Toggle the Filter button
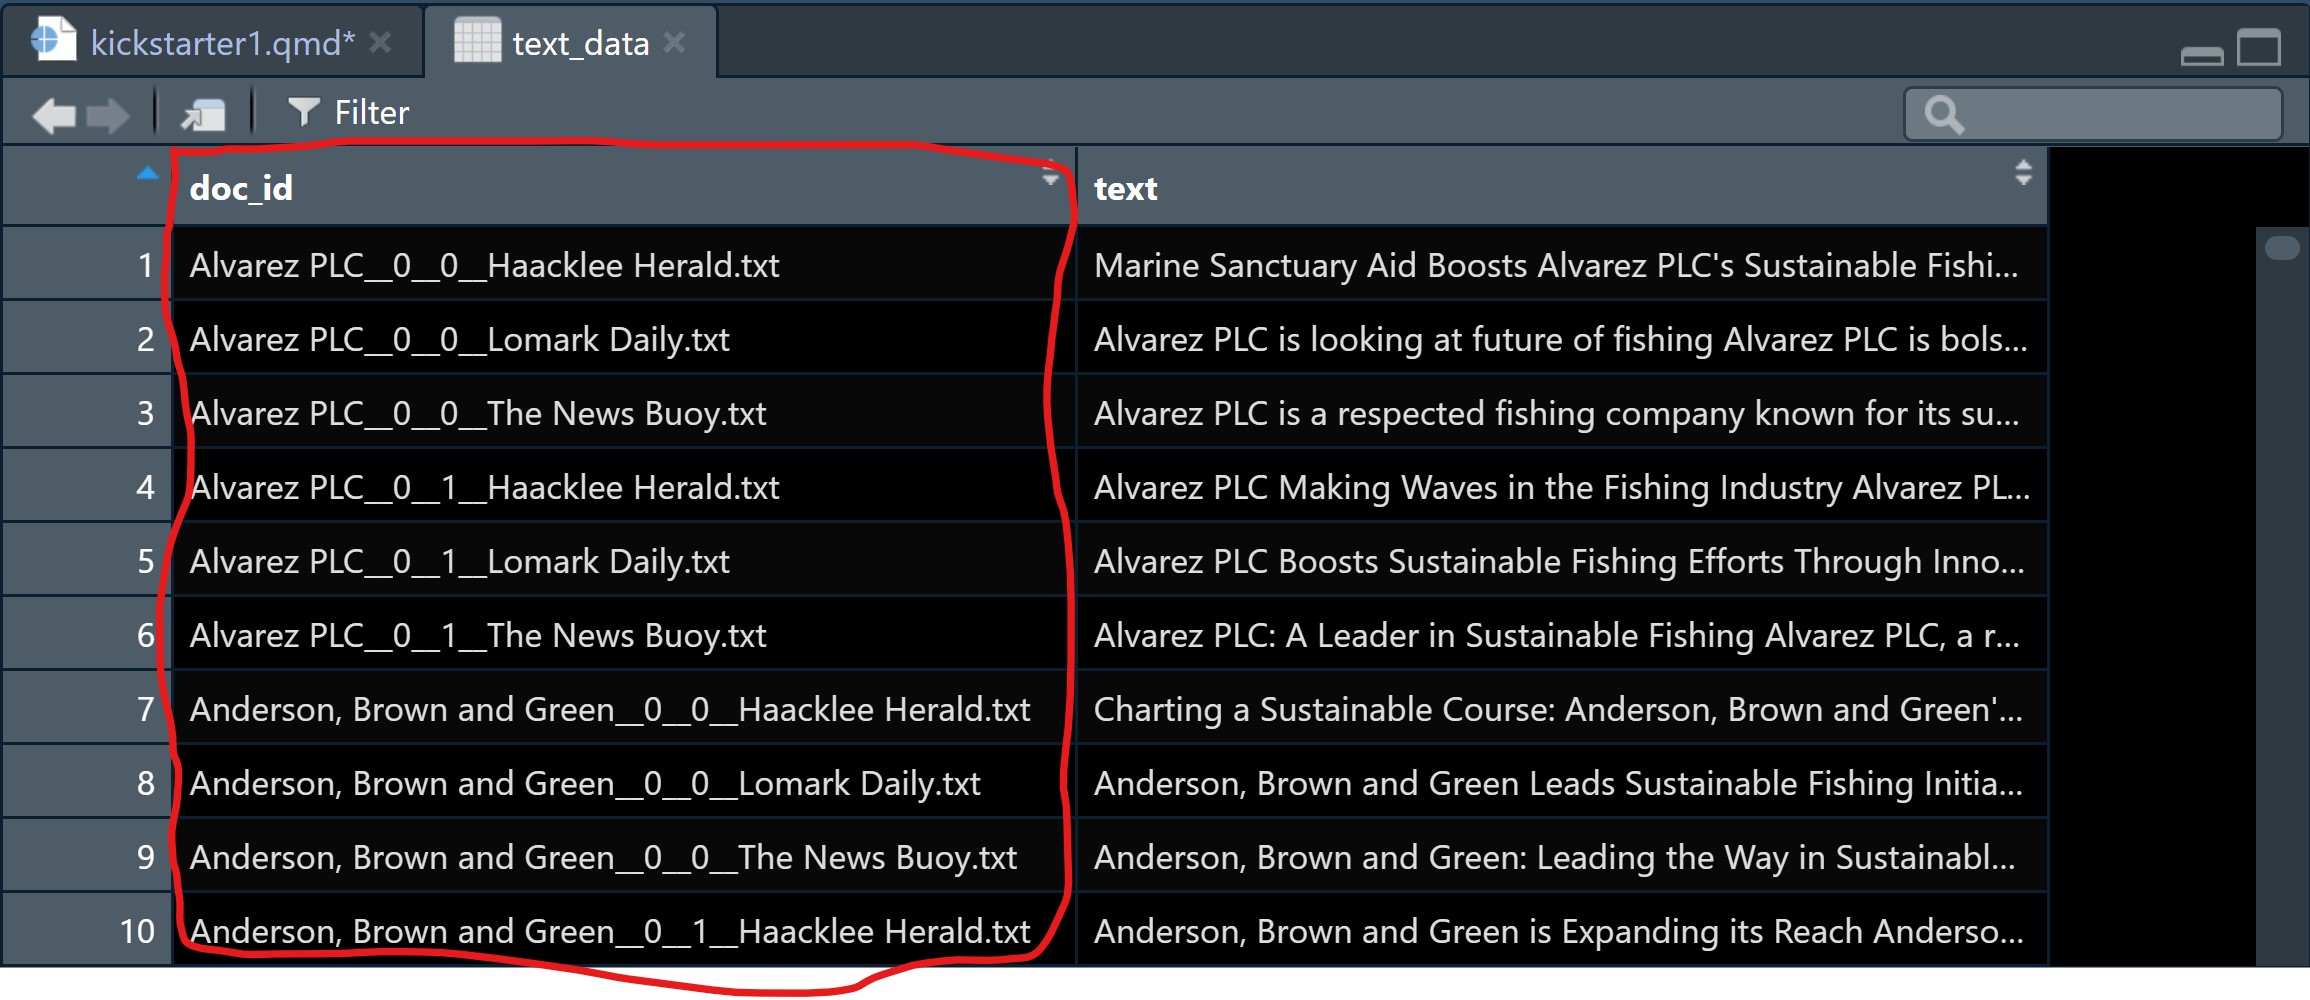The width and height of the screenshot is (2310, 1000). pyautogui.click(x=349, y=113)
